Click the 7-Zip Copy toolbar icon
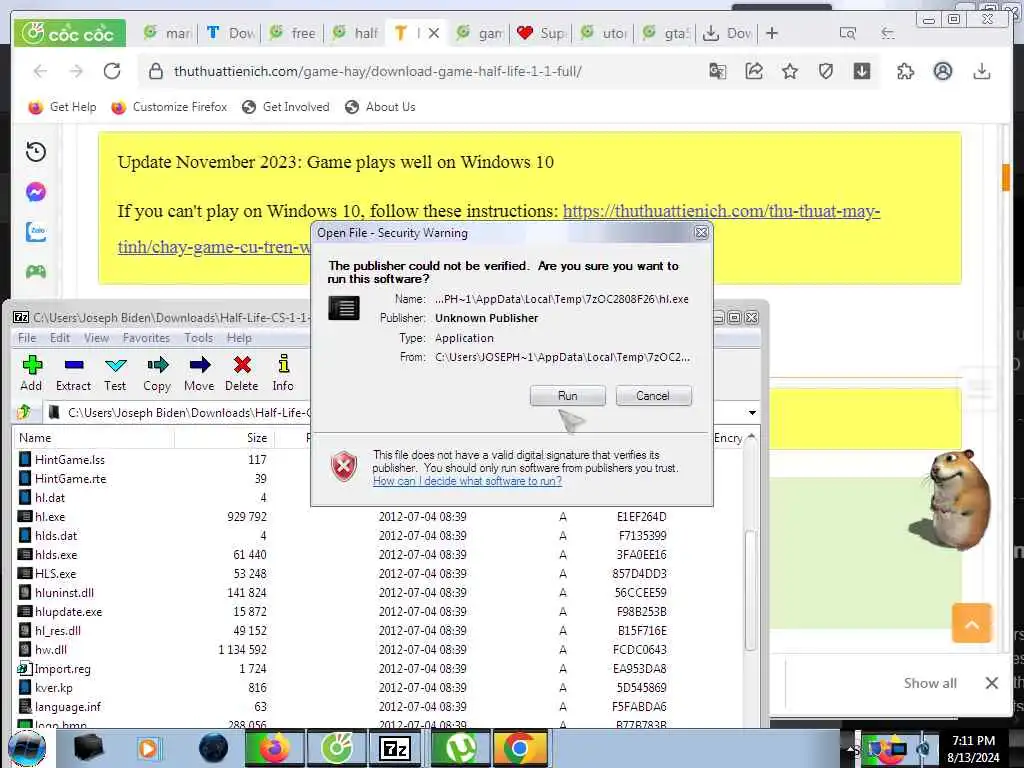The height and width of the screenshot is (768, 1024). tap(157, 374)
